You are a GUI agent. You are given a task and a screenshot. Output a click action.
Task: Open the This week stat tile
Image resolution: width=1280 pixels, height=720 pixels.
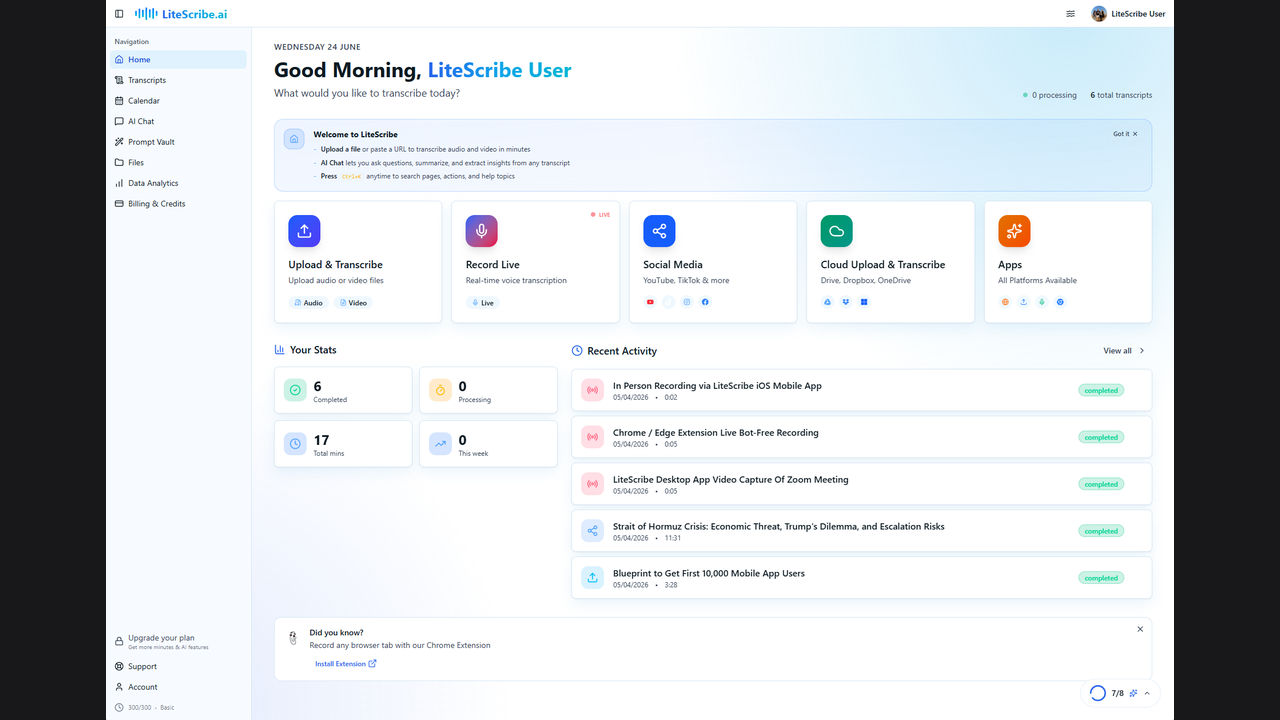[x=488, y=444]
